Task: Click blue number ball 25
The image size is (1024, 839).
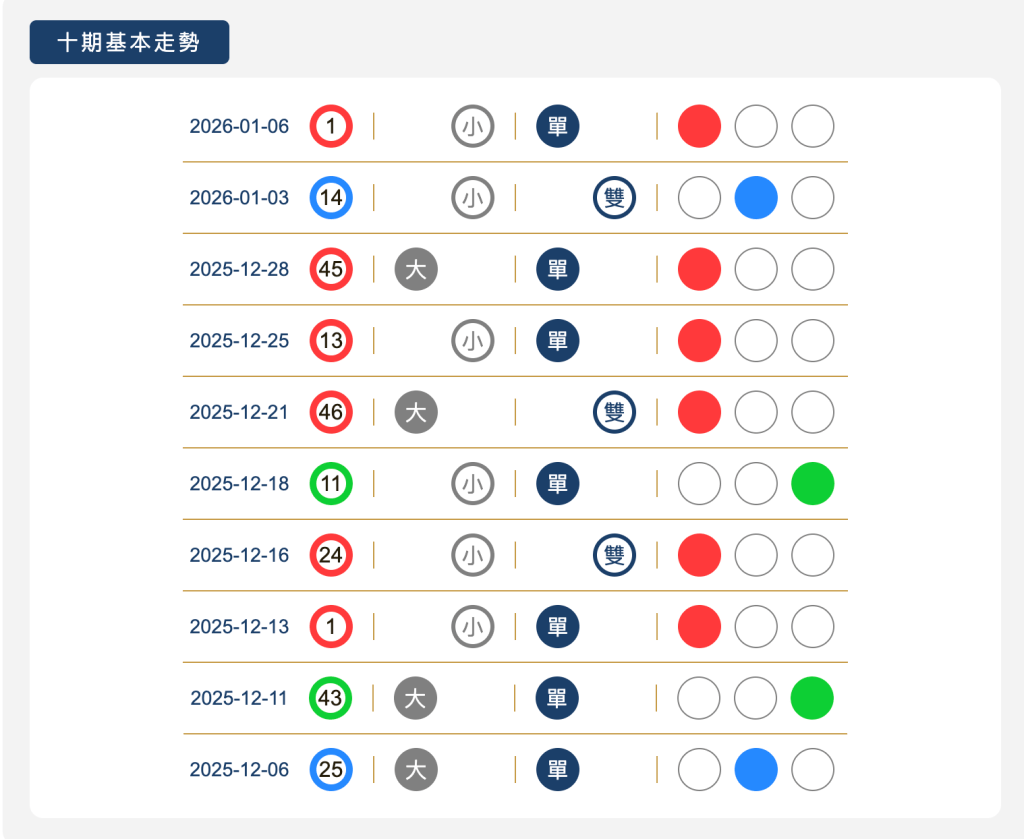Action: (x=331, y=770)
